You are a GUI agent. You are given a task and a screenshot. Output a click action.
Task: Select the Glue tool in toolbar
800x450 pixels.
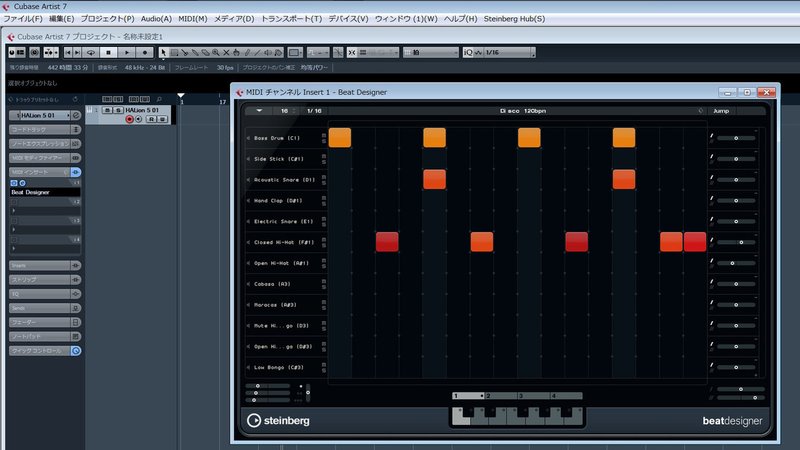194,53
